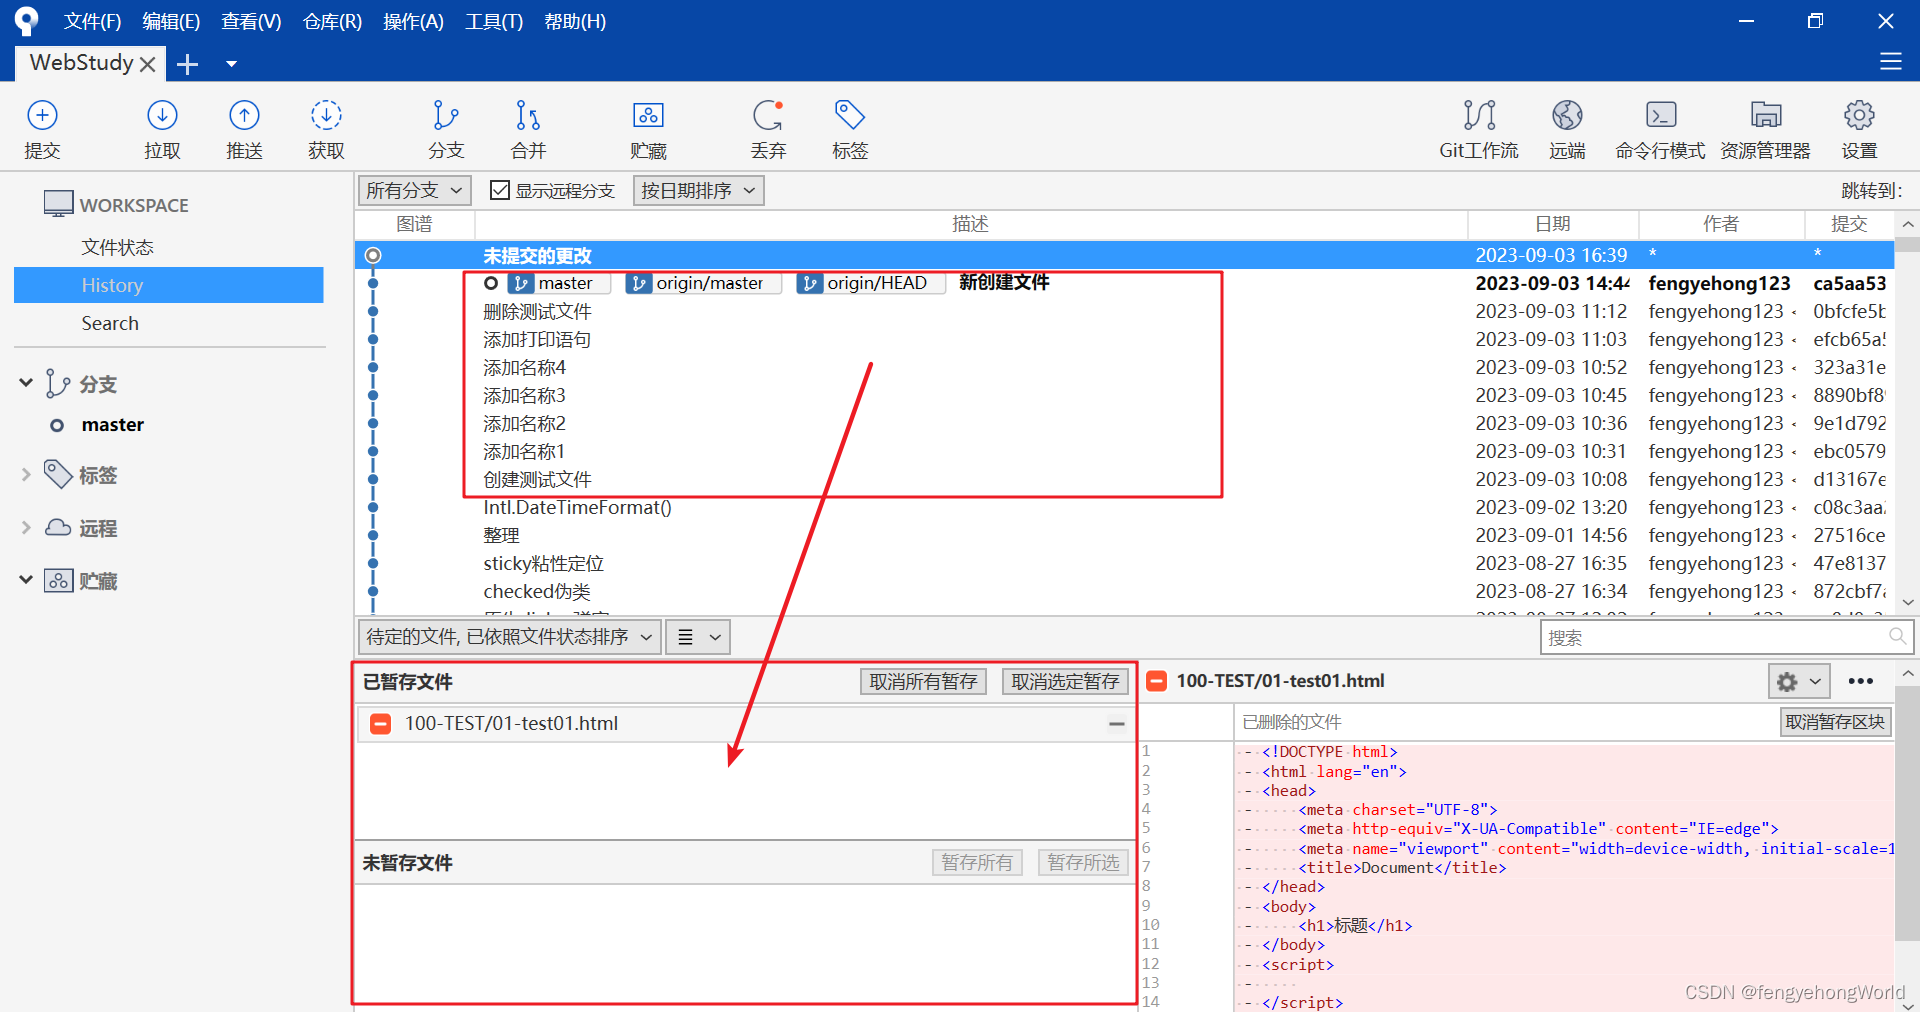The height and width of the screenshot is (1012, 1920).
Task: Click the Fetch (获取) toolbar icon
Action: pyautogui.click(x=326, y=129)
